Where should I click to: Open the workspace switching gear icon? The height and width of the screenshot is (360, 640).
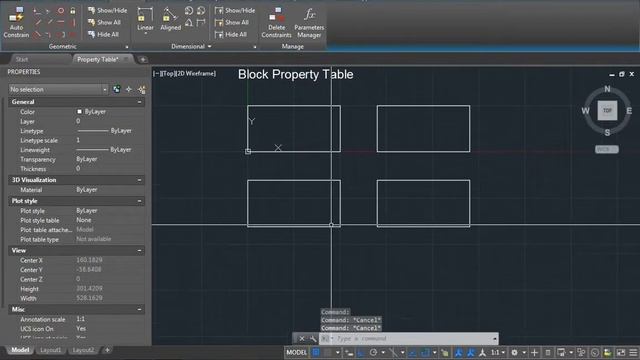pos(514,352)
